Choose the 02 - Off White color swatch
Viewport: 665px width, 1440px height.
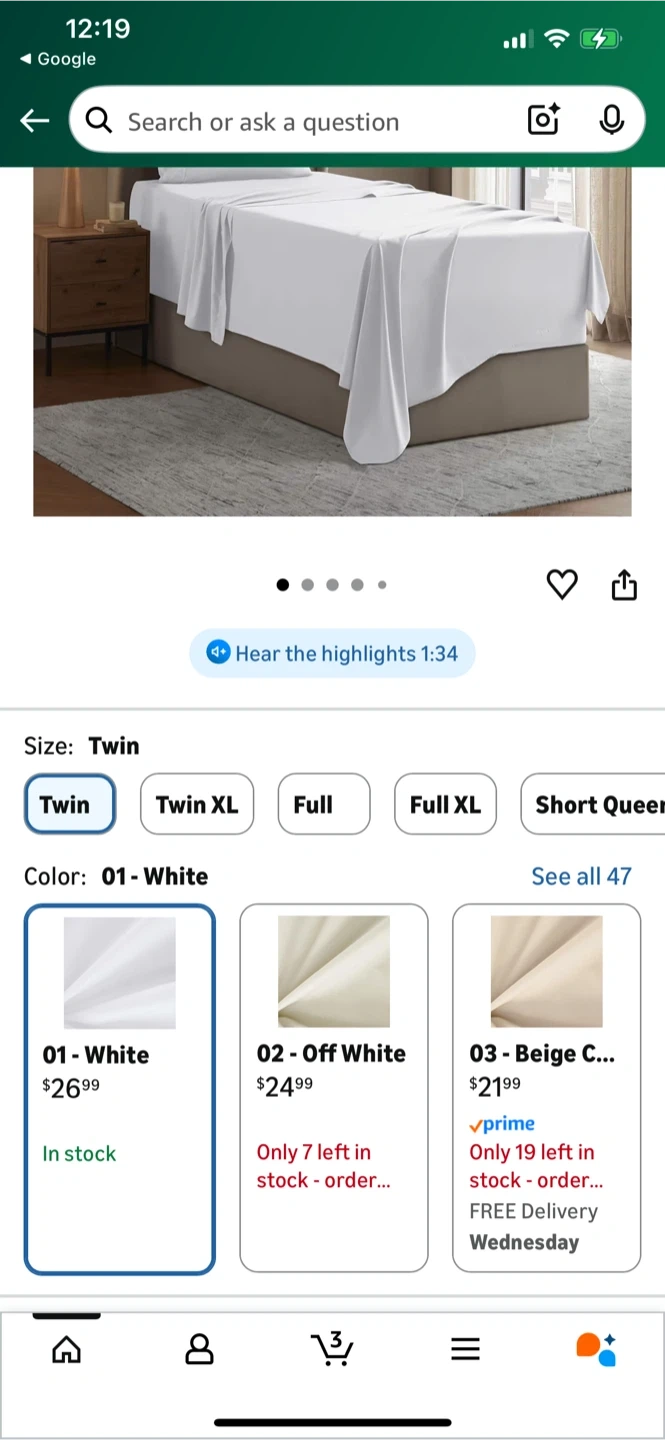click(334, 1088)
